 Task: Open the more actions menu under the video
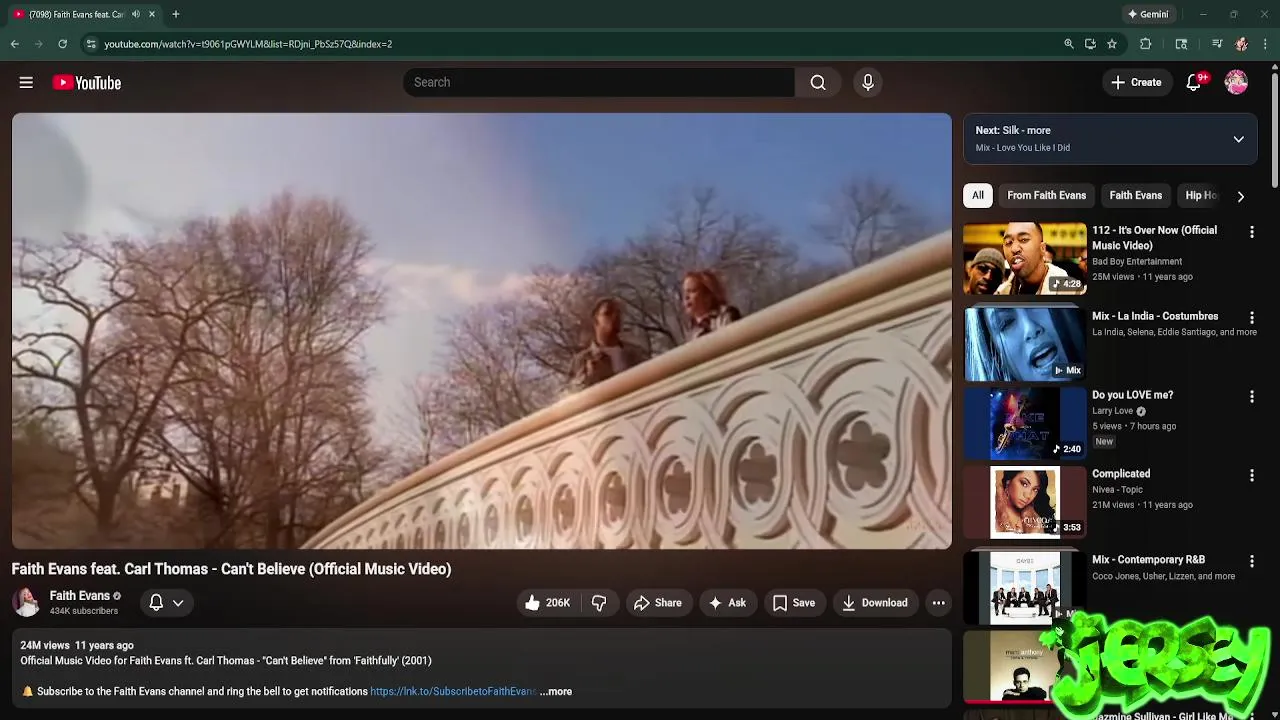pyautogui.click(x=938, y=603)
